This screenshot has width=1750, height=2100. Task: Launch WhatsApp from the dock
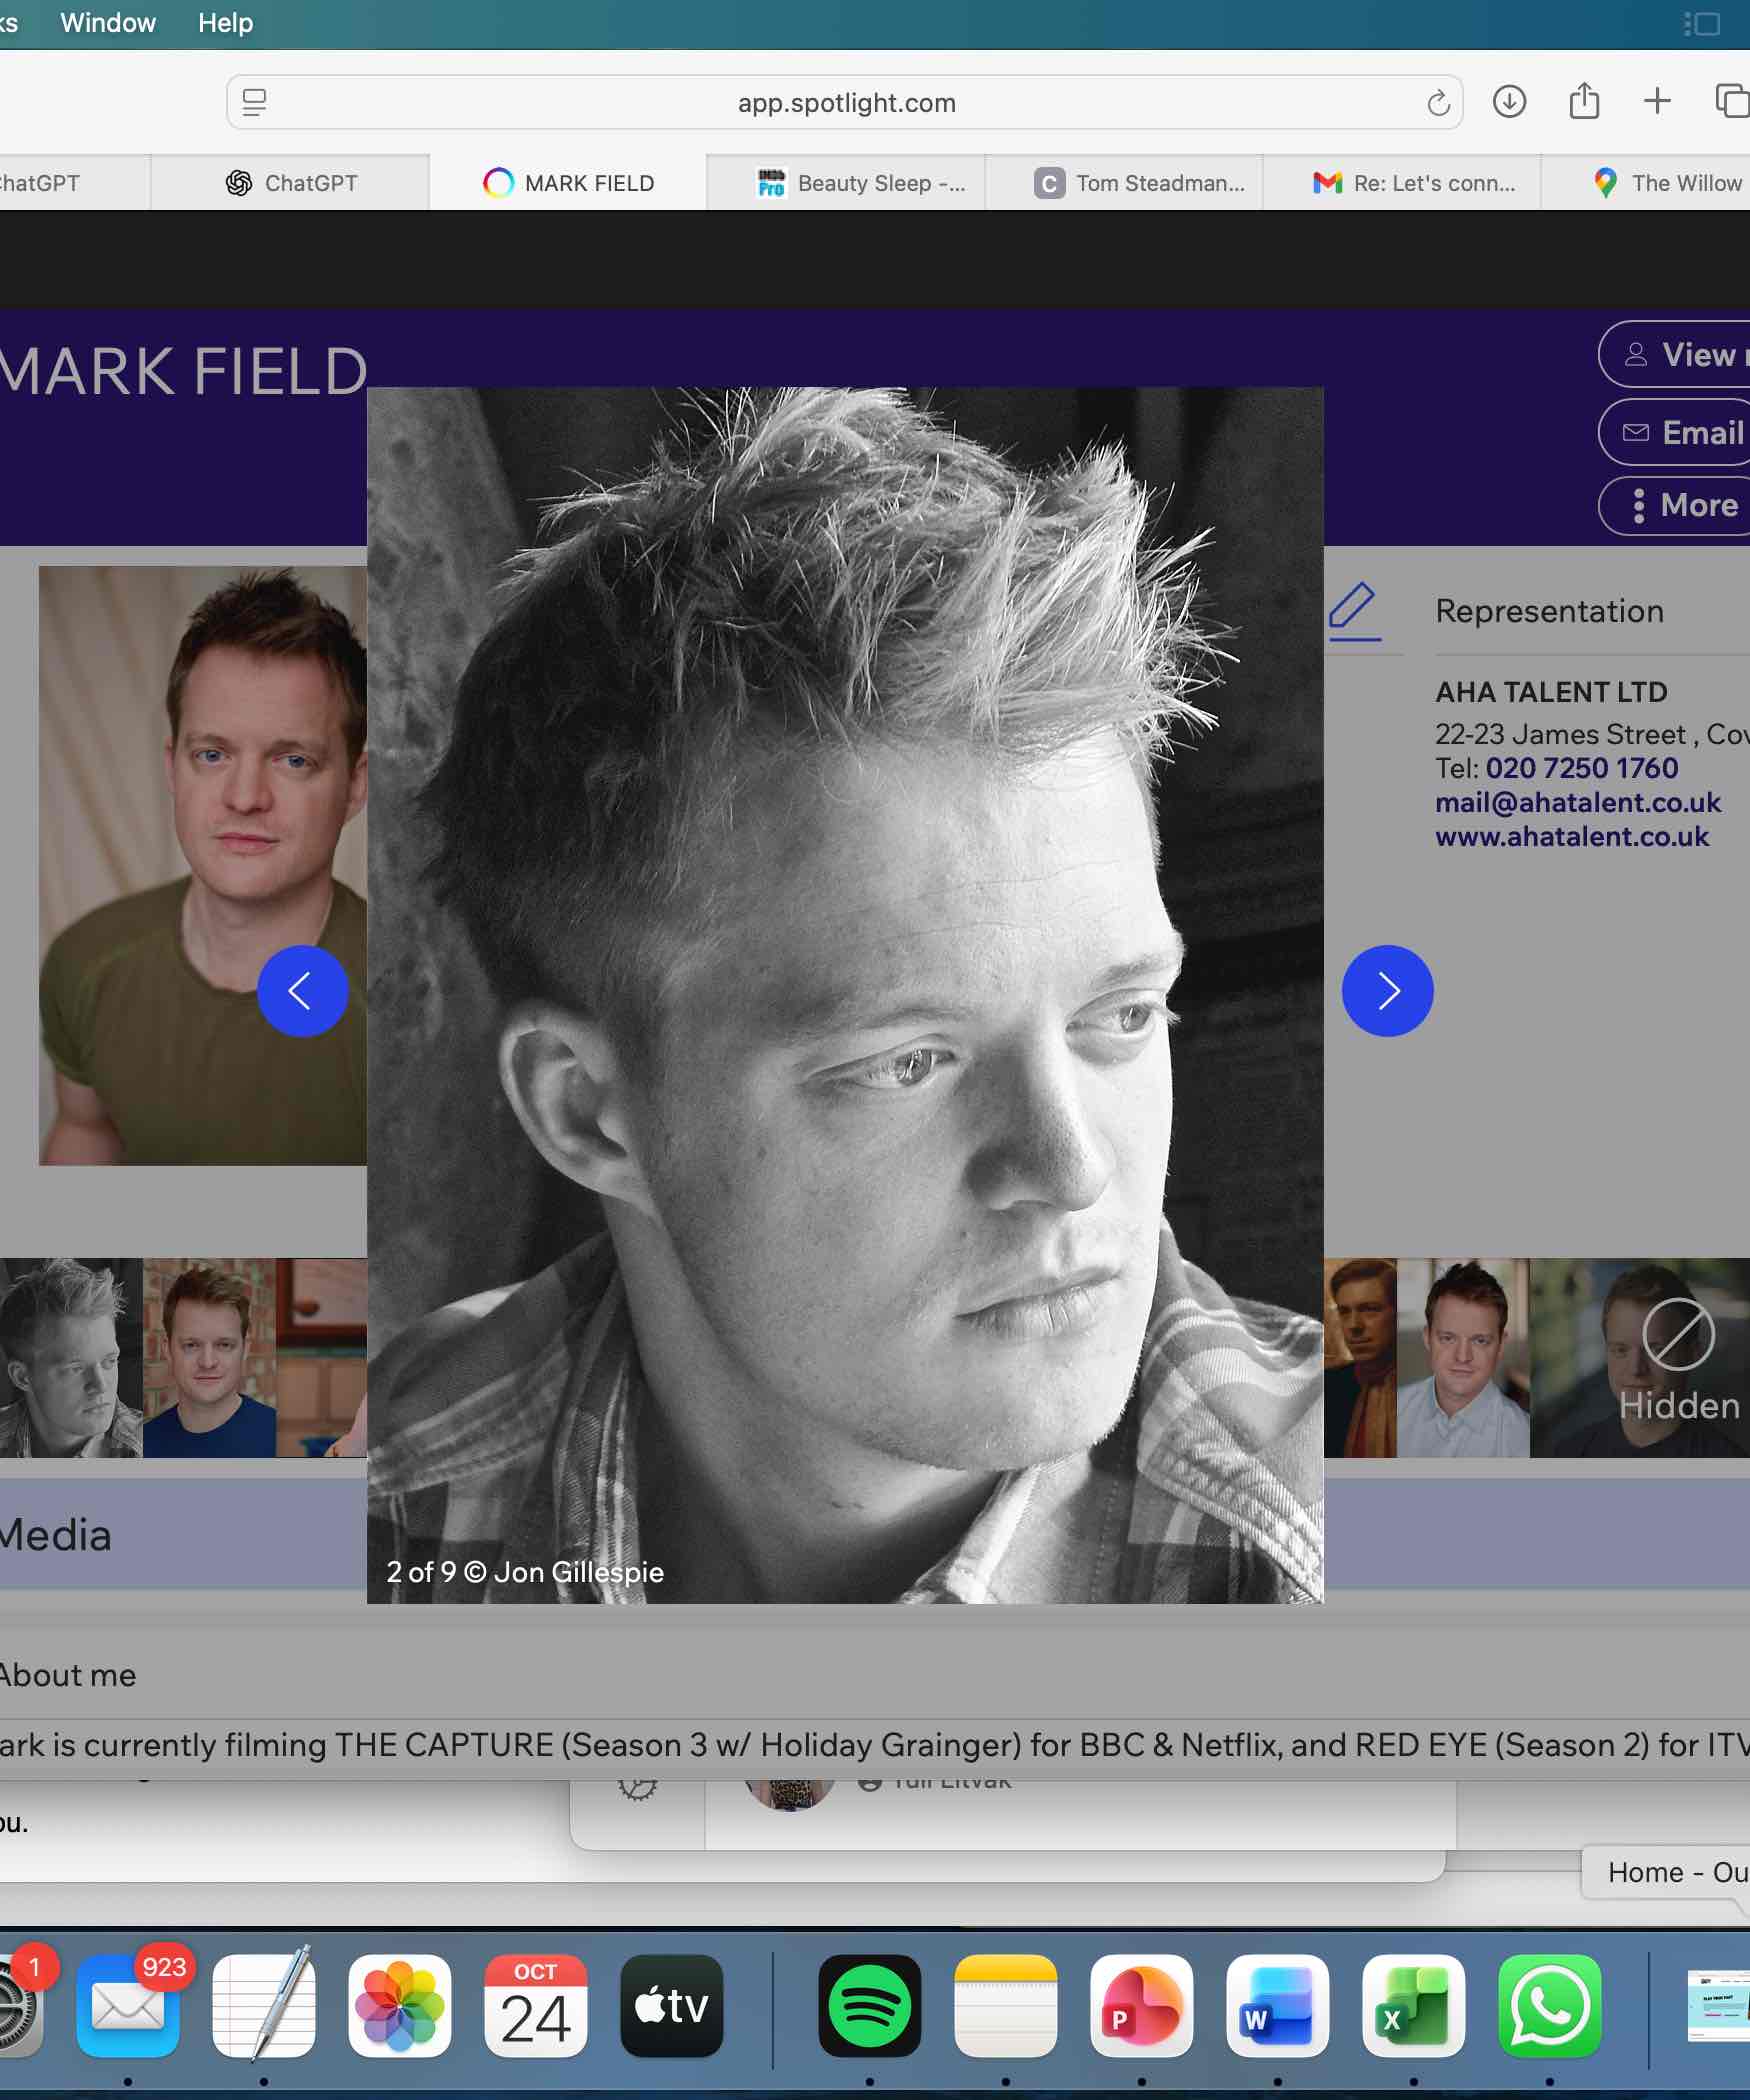[x=1548, y=2005]
